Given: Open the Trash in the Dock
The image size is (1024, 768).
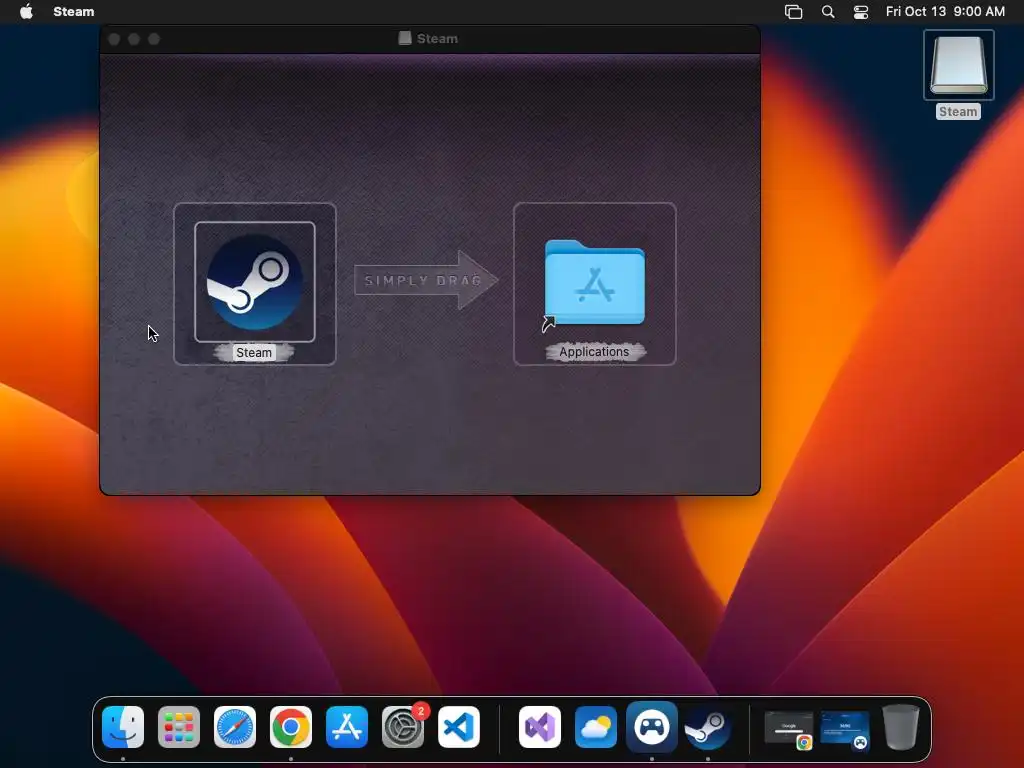Looking at the screenshot, I should tap(901, 727).
